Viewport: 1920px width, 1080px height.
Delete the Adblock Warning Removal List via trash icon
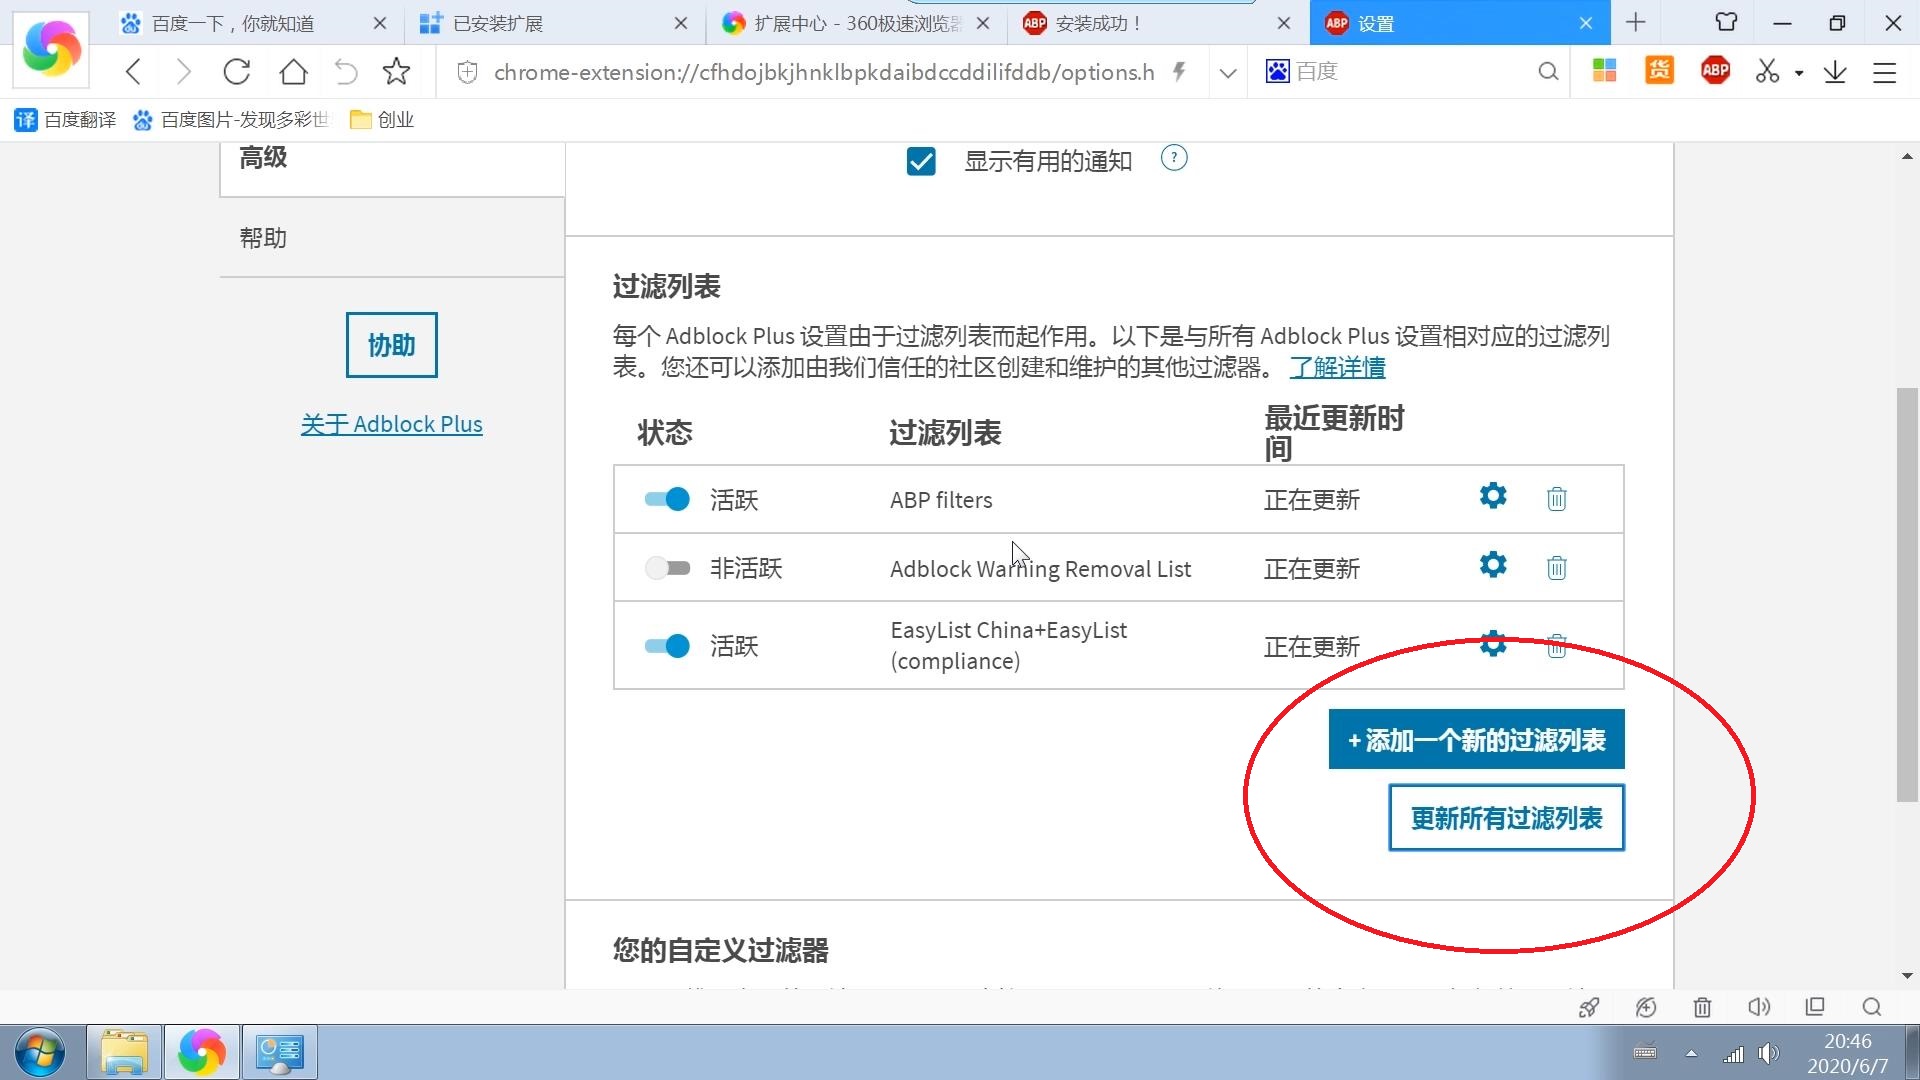(1556, 567)
